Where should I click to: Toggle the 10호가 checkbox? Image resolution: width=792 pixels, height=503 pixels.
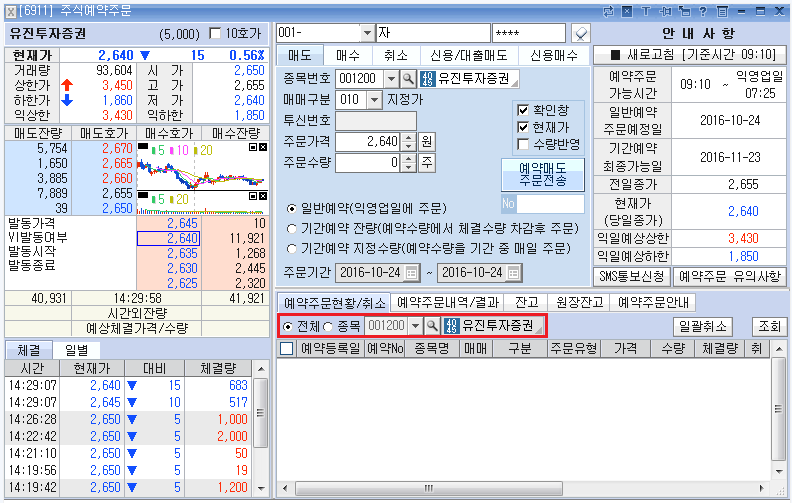click(215, 34)
